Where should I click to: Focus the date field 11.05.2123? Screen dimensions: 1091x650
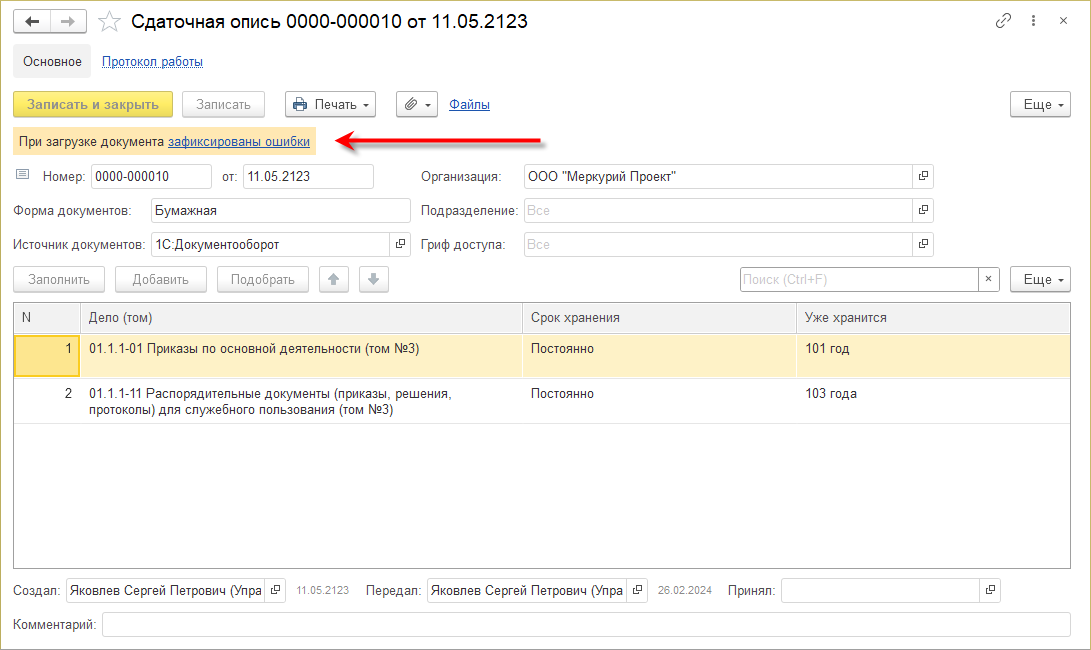(308, 176)
